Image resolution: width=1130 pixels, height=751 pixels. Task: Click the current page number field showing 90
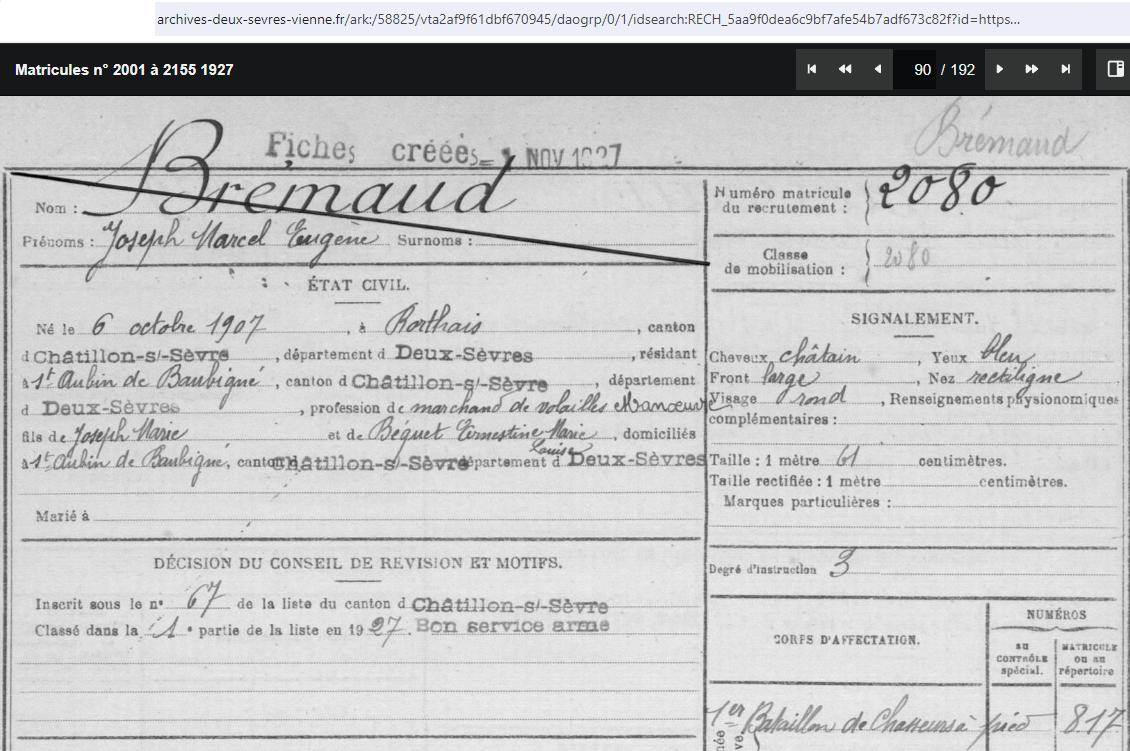pos(915,70)
